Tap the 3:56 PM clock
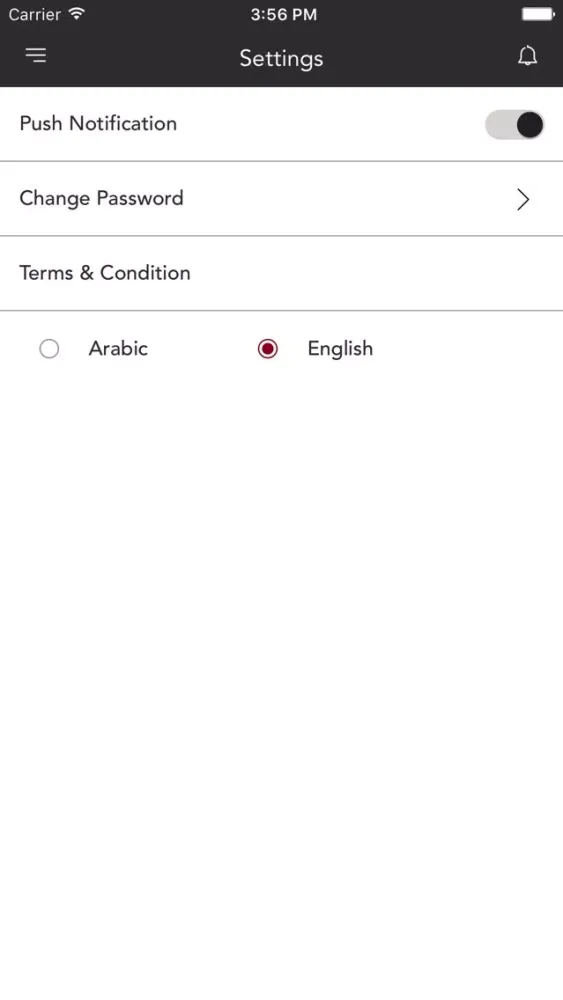 [x=283, y=15]
